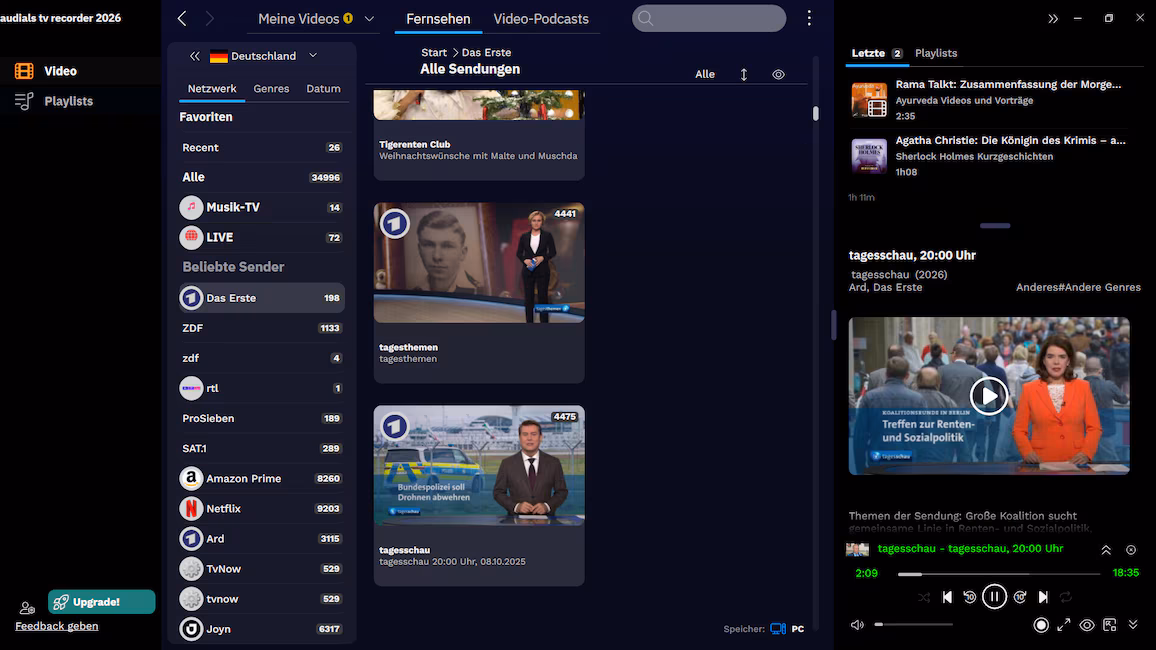Screen dimensions: 1156x650
Task: Collapse the right panel with double arrows
Action: [x=1053, y=18]
